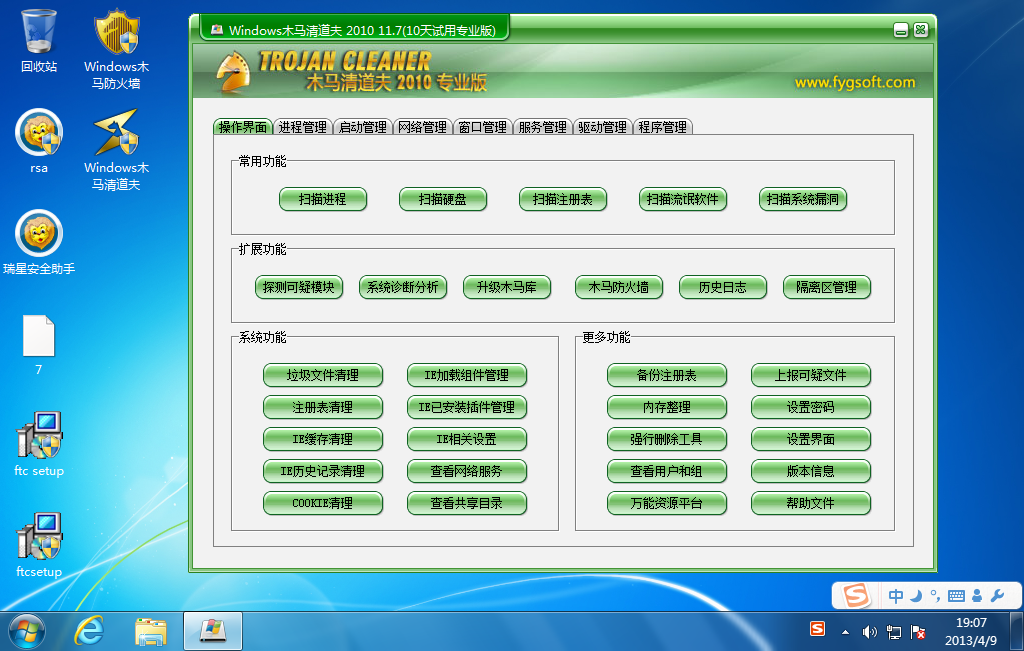Select the rsa desktop icon
The height and width of the screenshot is (651, 1024).
pos(39,141)
